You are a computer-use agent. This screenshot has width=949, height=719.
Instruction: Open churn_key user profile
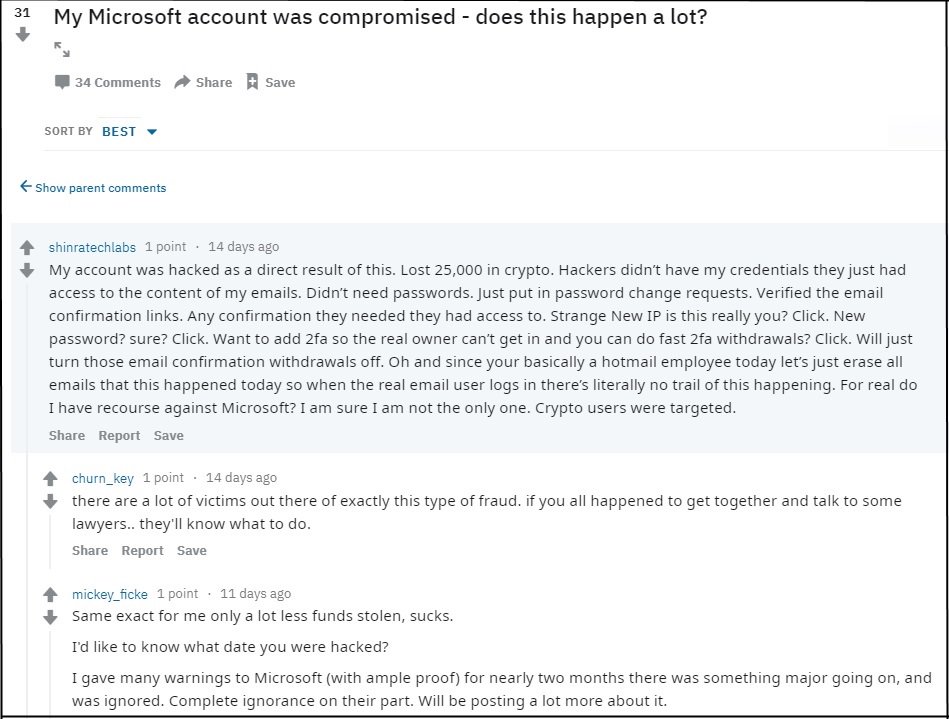pos(102,478)
